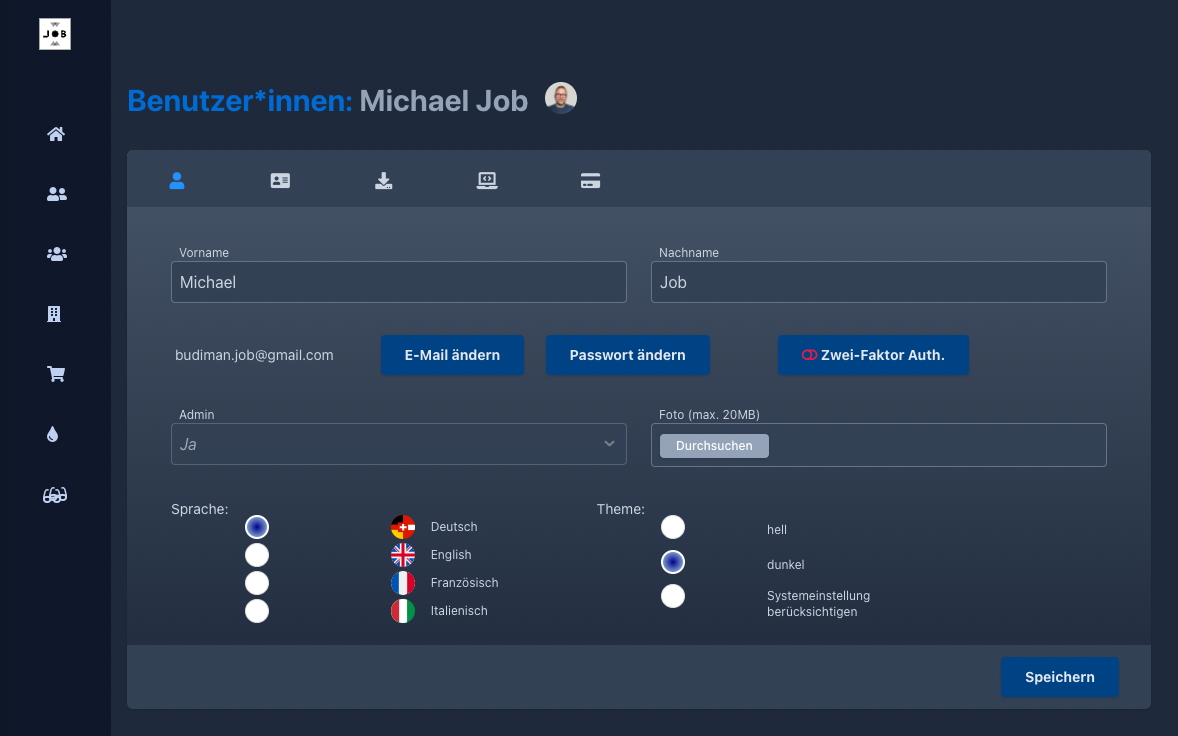Click Passwort ändern button
This screenshot has height=736, width=1178.
tap(627, 355)
